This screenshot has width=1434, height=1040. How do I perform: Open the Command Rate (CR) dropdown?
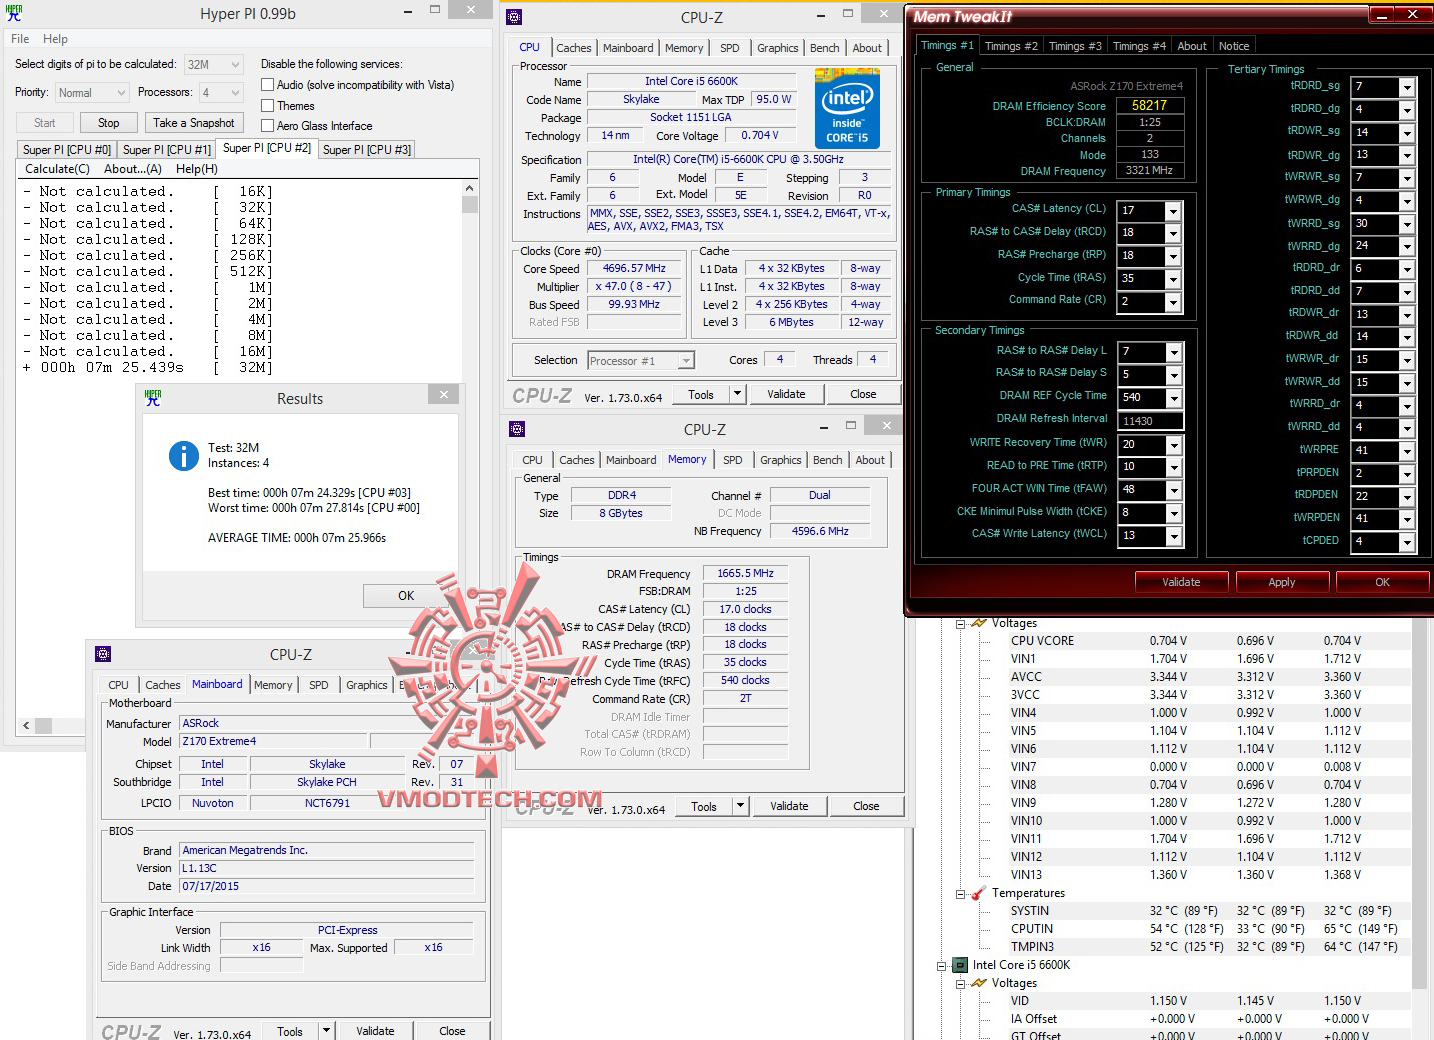click(1174, 303)
